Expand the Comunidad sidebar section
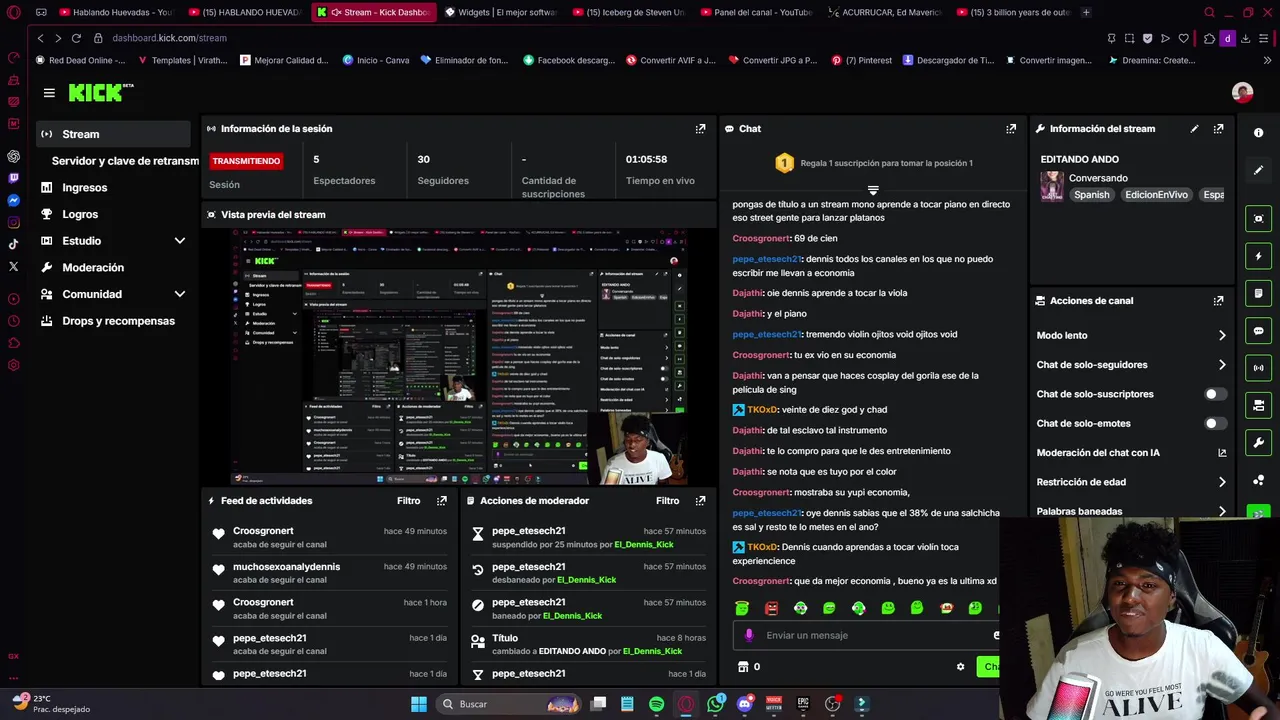Image resolution: width=1280 pixels, height=720 pixels. tap(180, 294)
